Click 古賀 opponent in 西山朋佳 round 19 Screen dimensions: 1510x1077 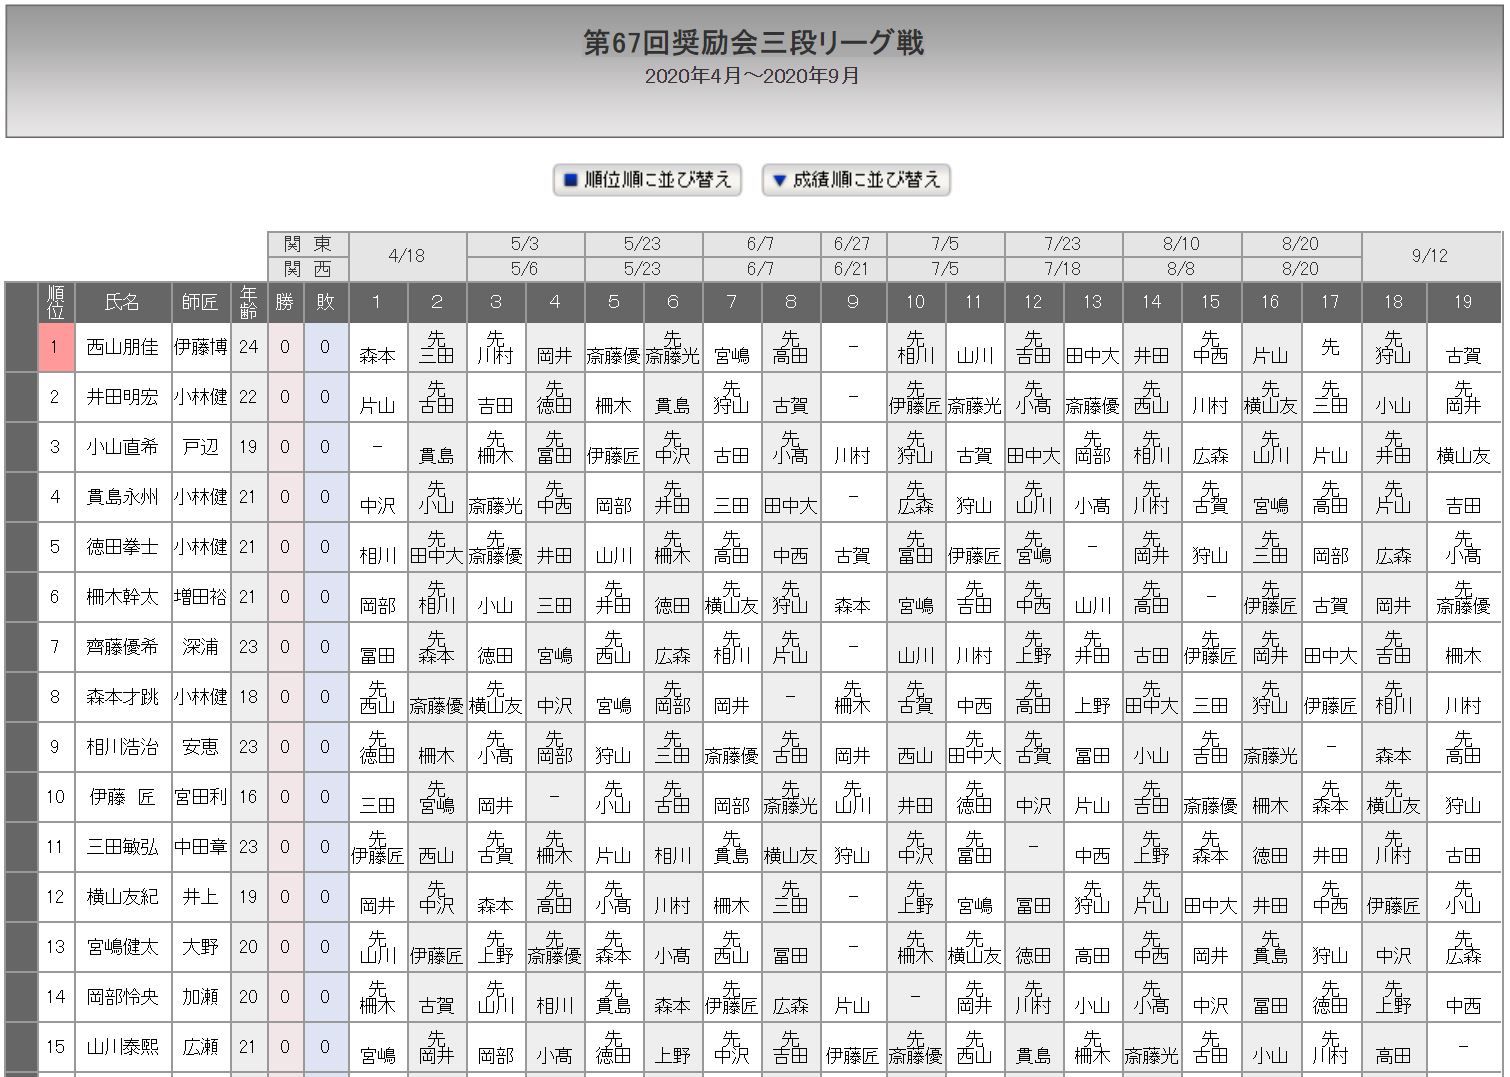[x=1463, y=355]
